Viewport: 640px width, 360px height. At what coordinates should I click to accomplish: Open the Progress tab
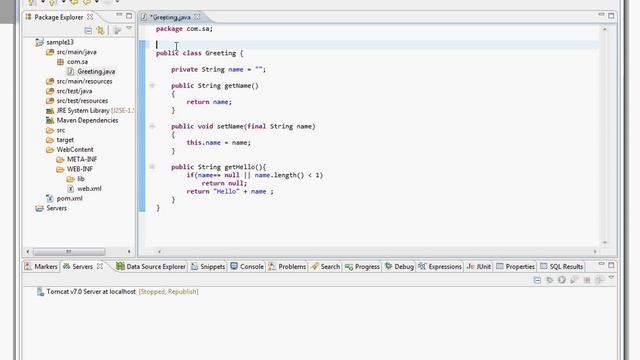click(x=362, y=267)
